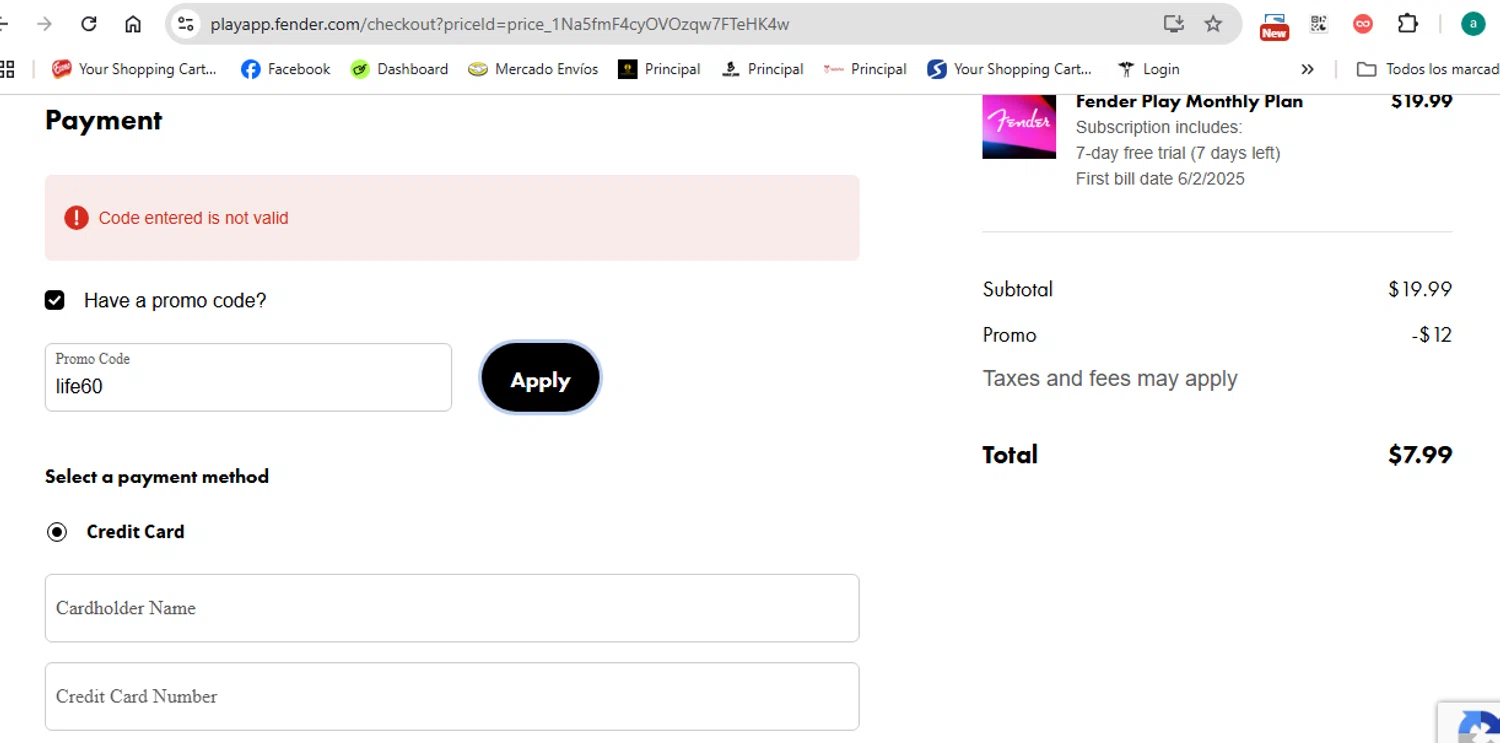Click the Code entered is not valid message
Image resolution: width=1500 pixels, height=743 pixels.
click(193, 218)
